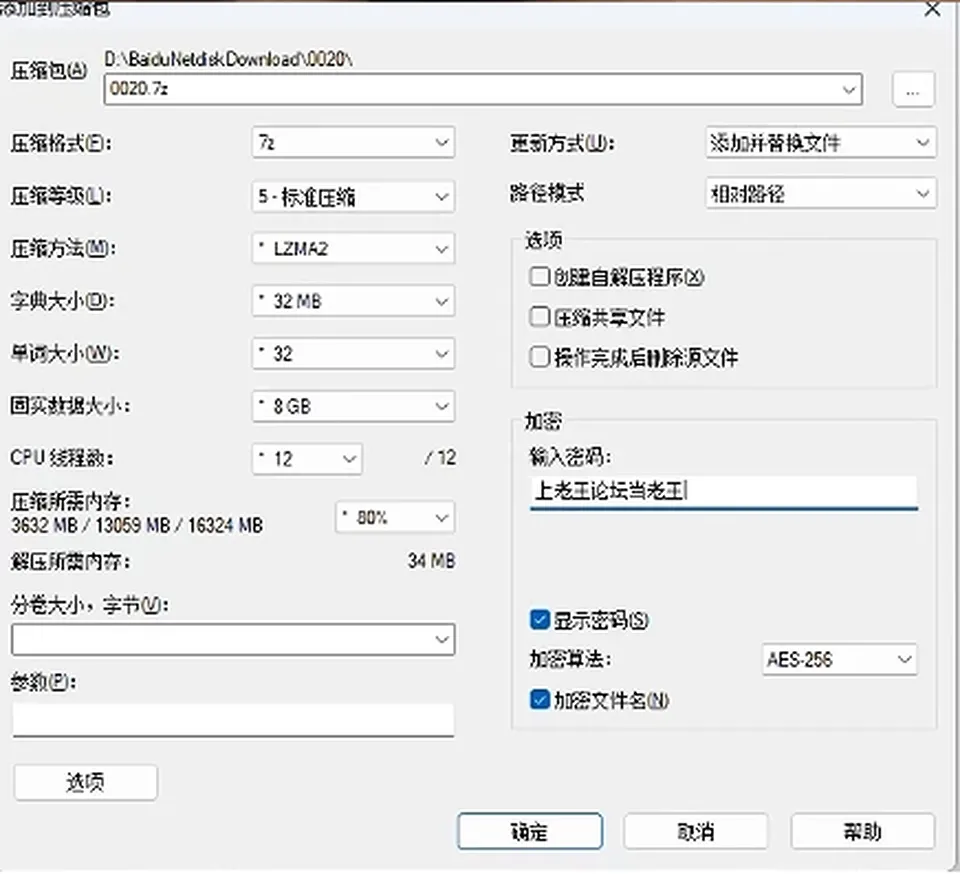Open the 压缩方法 LZMA2 dropdown
960x874 pixels.
[353, 248]
